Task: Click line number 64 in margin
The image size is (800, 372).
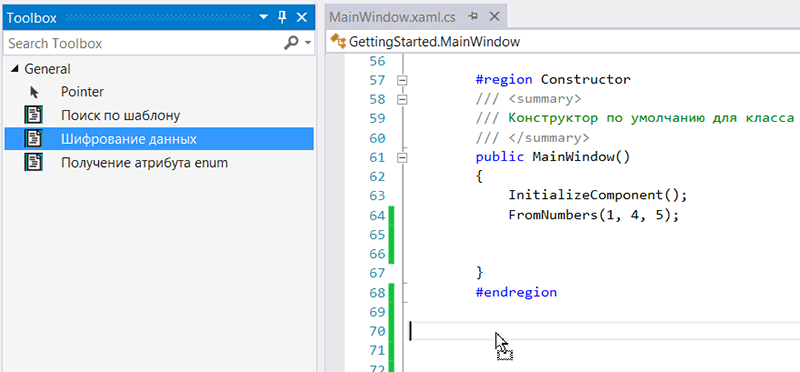Action: click(x=377, y=216)
